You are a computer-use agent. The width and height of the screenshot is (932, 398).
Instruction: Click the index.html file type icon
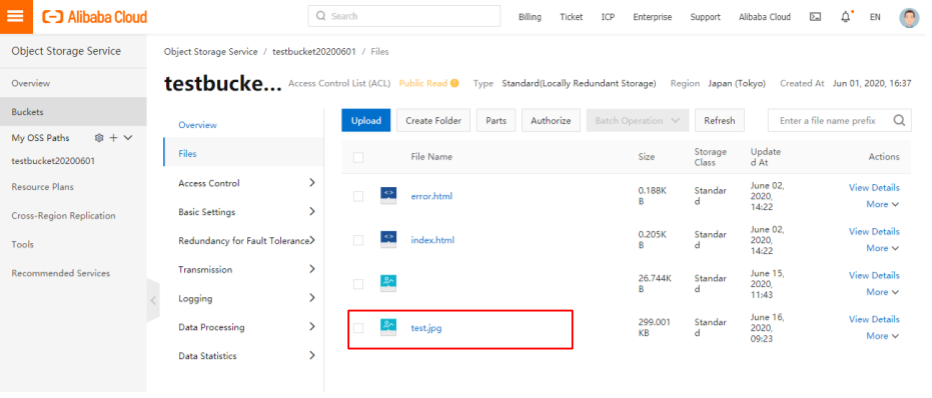pyautogui.click(x=388, y=240)
